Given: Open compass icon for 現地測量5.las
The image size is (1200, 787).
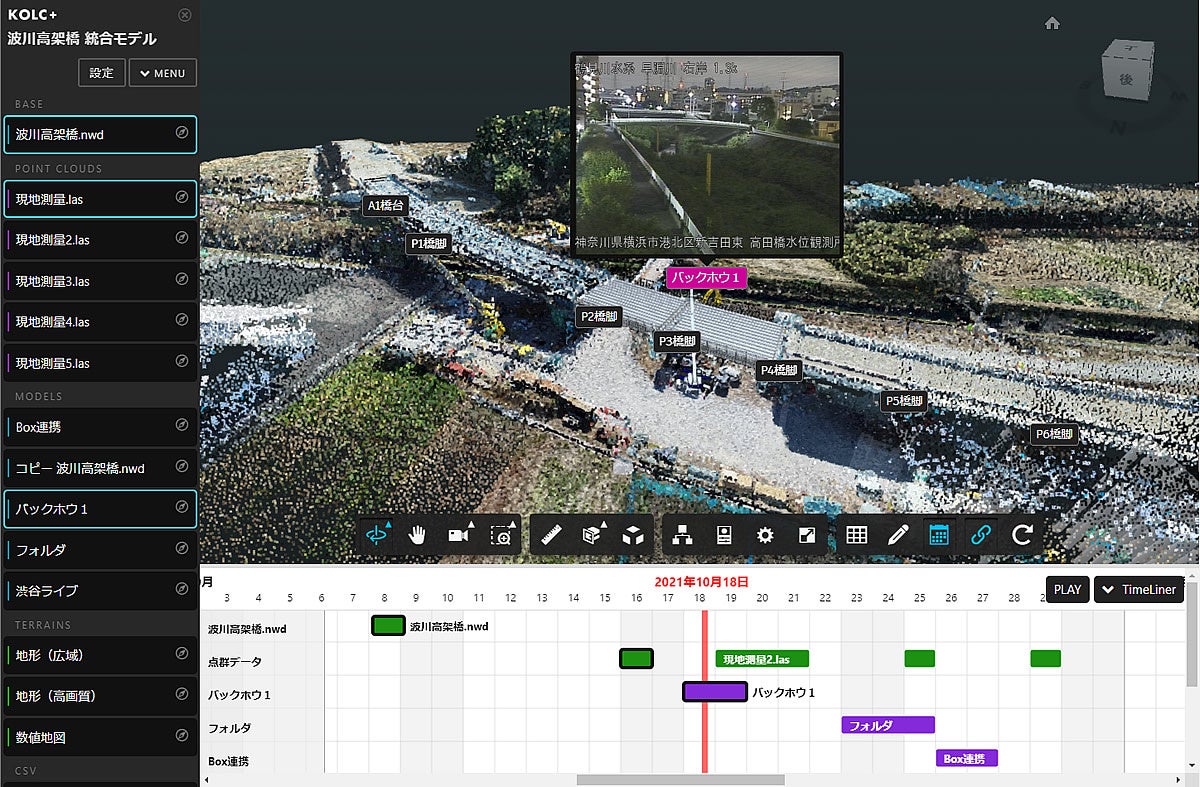Looking at the screenshot, I should [x=182, y=362].
